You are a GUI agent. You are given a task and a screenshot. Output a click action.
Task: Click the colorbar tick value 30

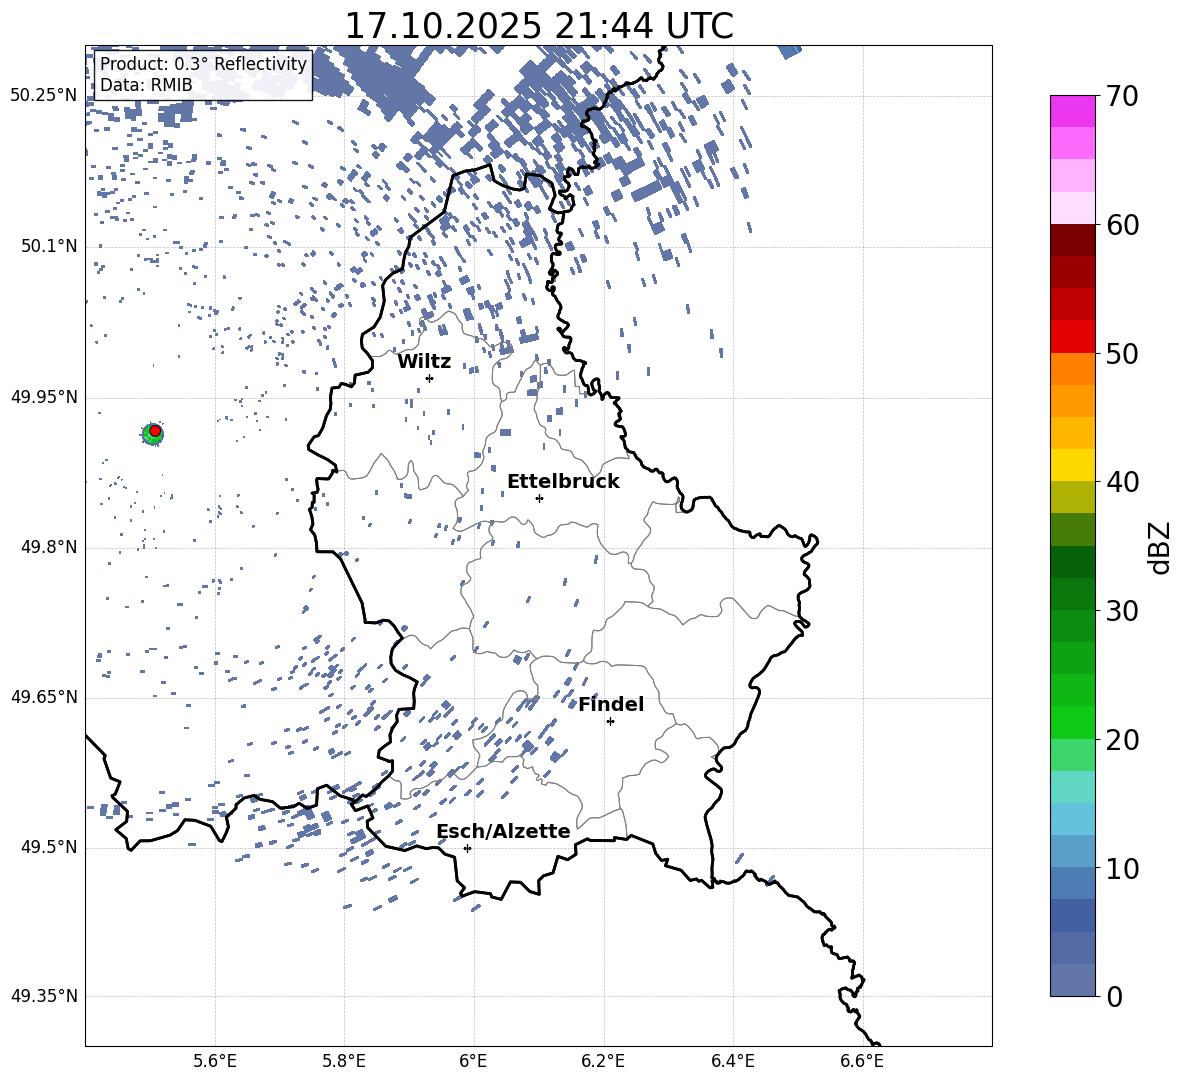pyautogui.click(x=1122, y=611)
